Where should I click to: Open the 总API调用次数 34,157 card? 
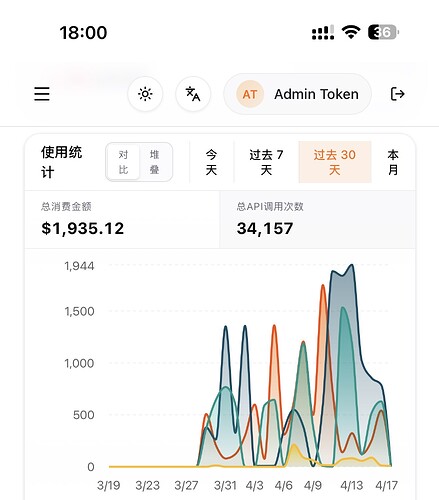317,219
